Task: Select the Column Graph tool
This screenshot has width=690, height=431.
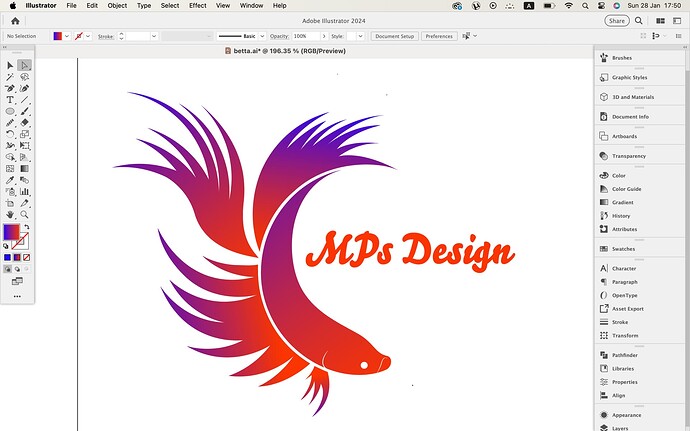Action: point(24,192)
